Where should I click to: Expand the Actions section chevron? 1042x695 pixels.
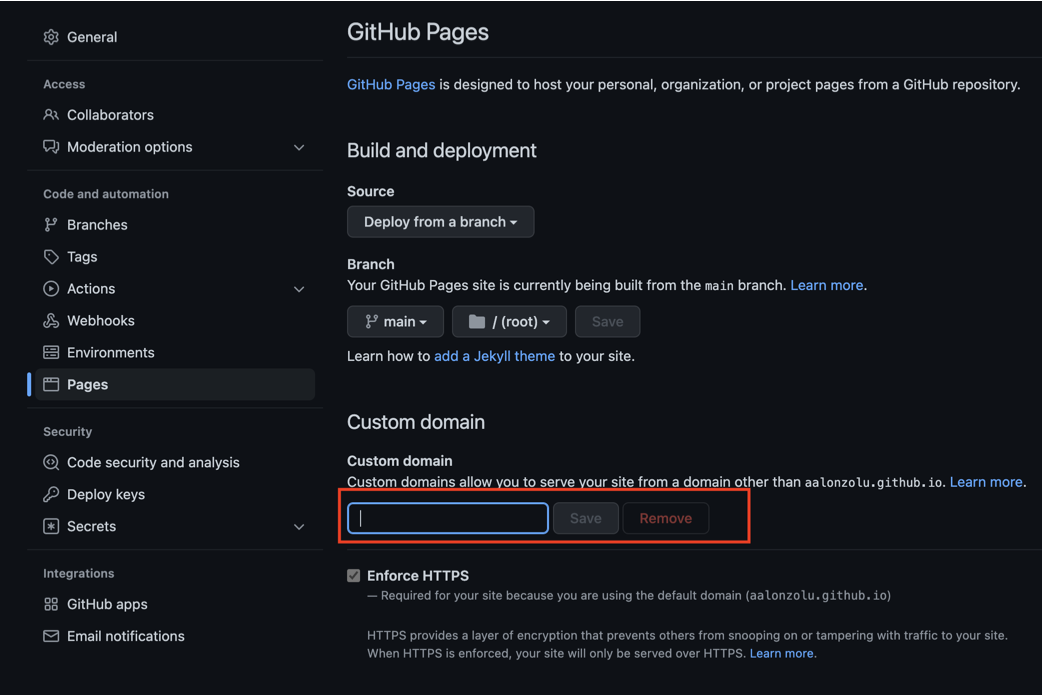[x=299, y=289]
